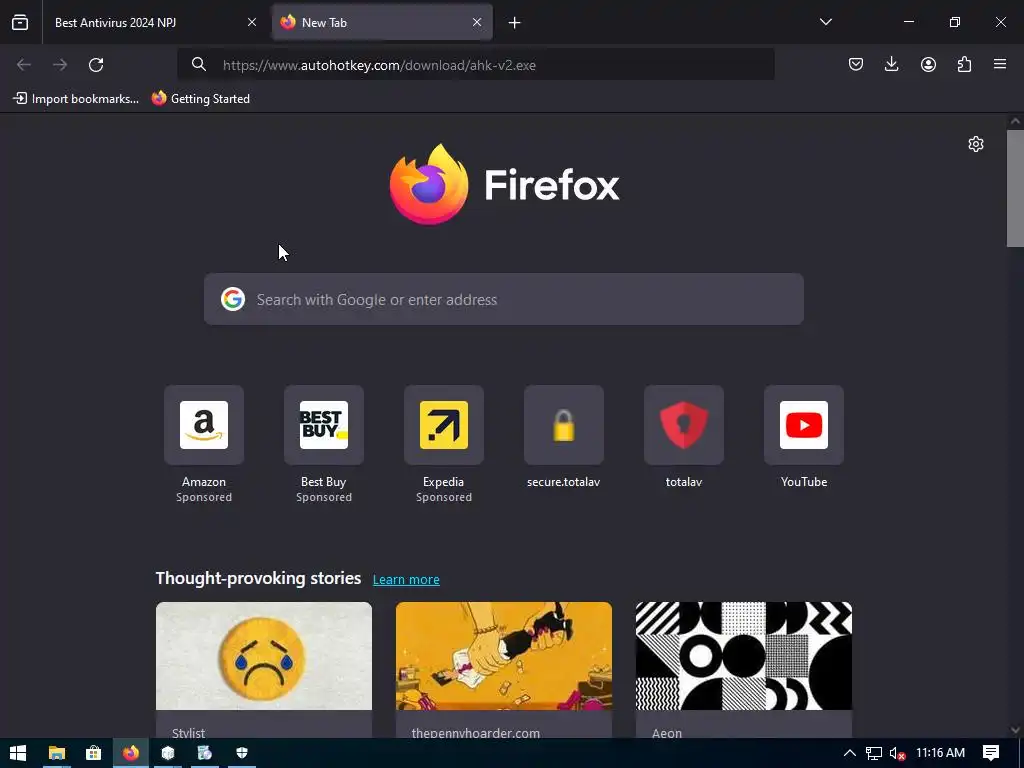Click the muted volume tray icon
The height and width of the screenshot is (768, 1024).
[x=897, y=753]
